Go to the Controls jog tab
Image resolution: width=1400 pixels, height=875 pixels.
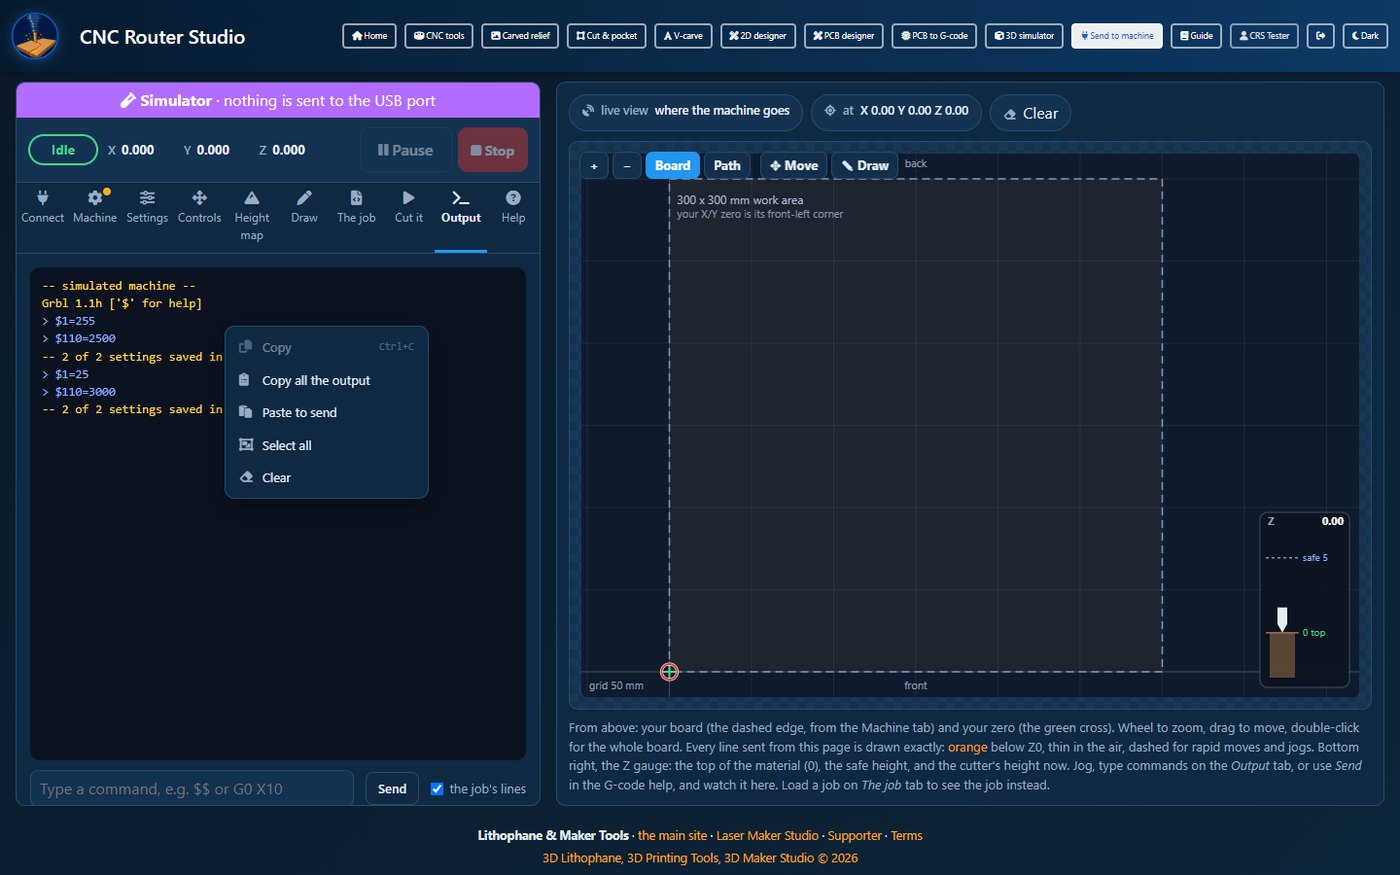click(x=200, y=207)
